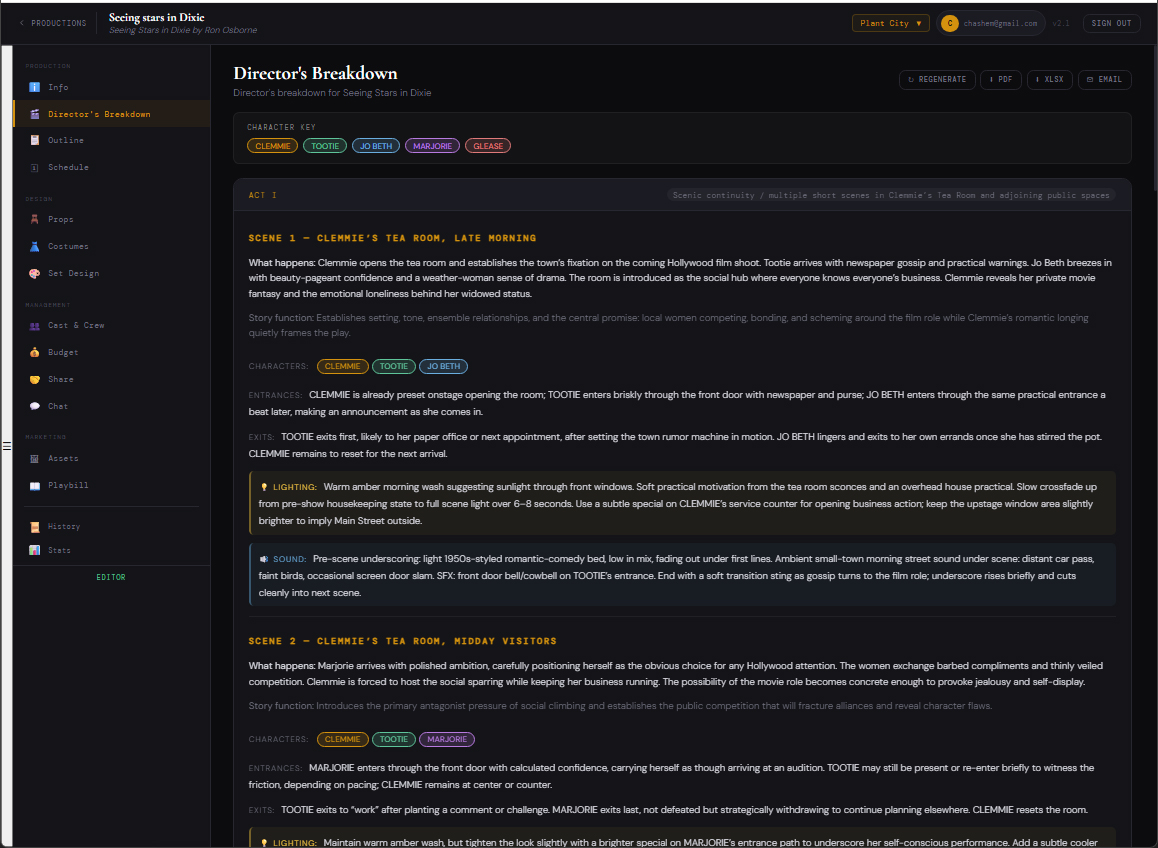The image size is (1158, 848).
Task: Go back to Productions
Action: point(52,24)
